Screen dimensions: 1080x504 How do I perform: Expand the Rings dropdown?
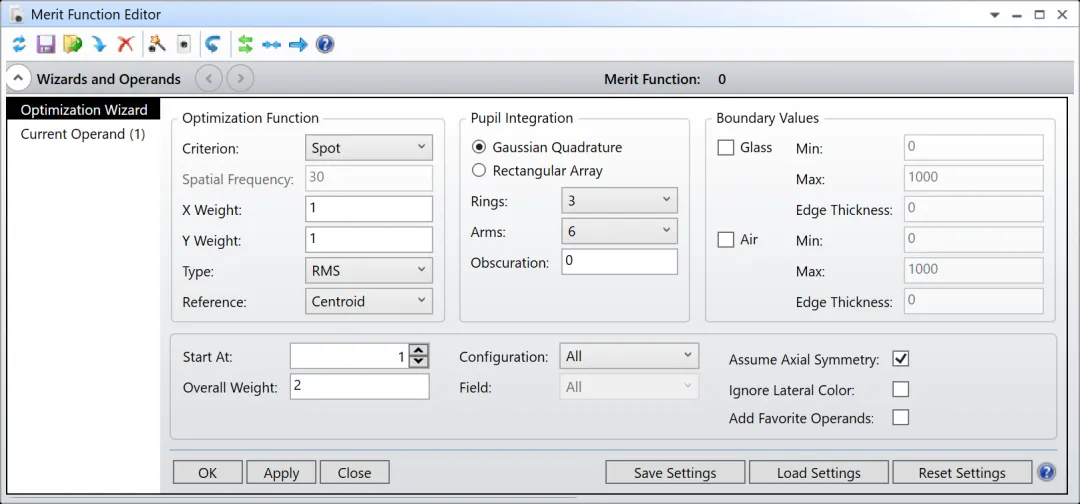tap(619, 201)
